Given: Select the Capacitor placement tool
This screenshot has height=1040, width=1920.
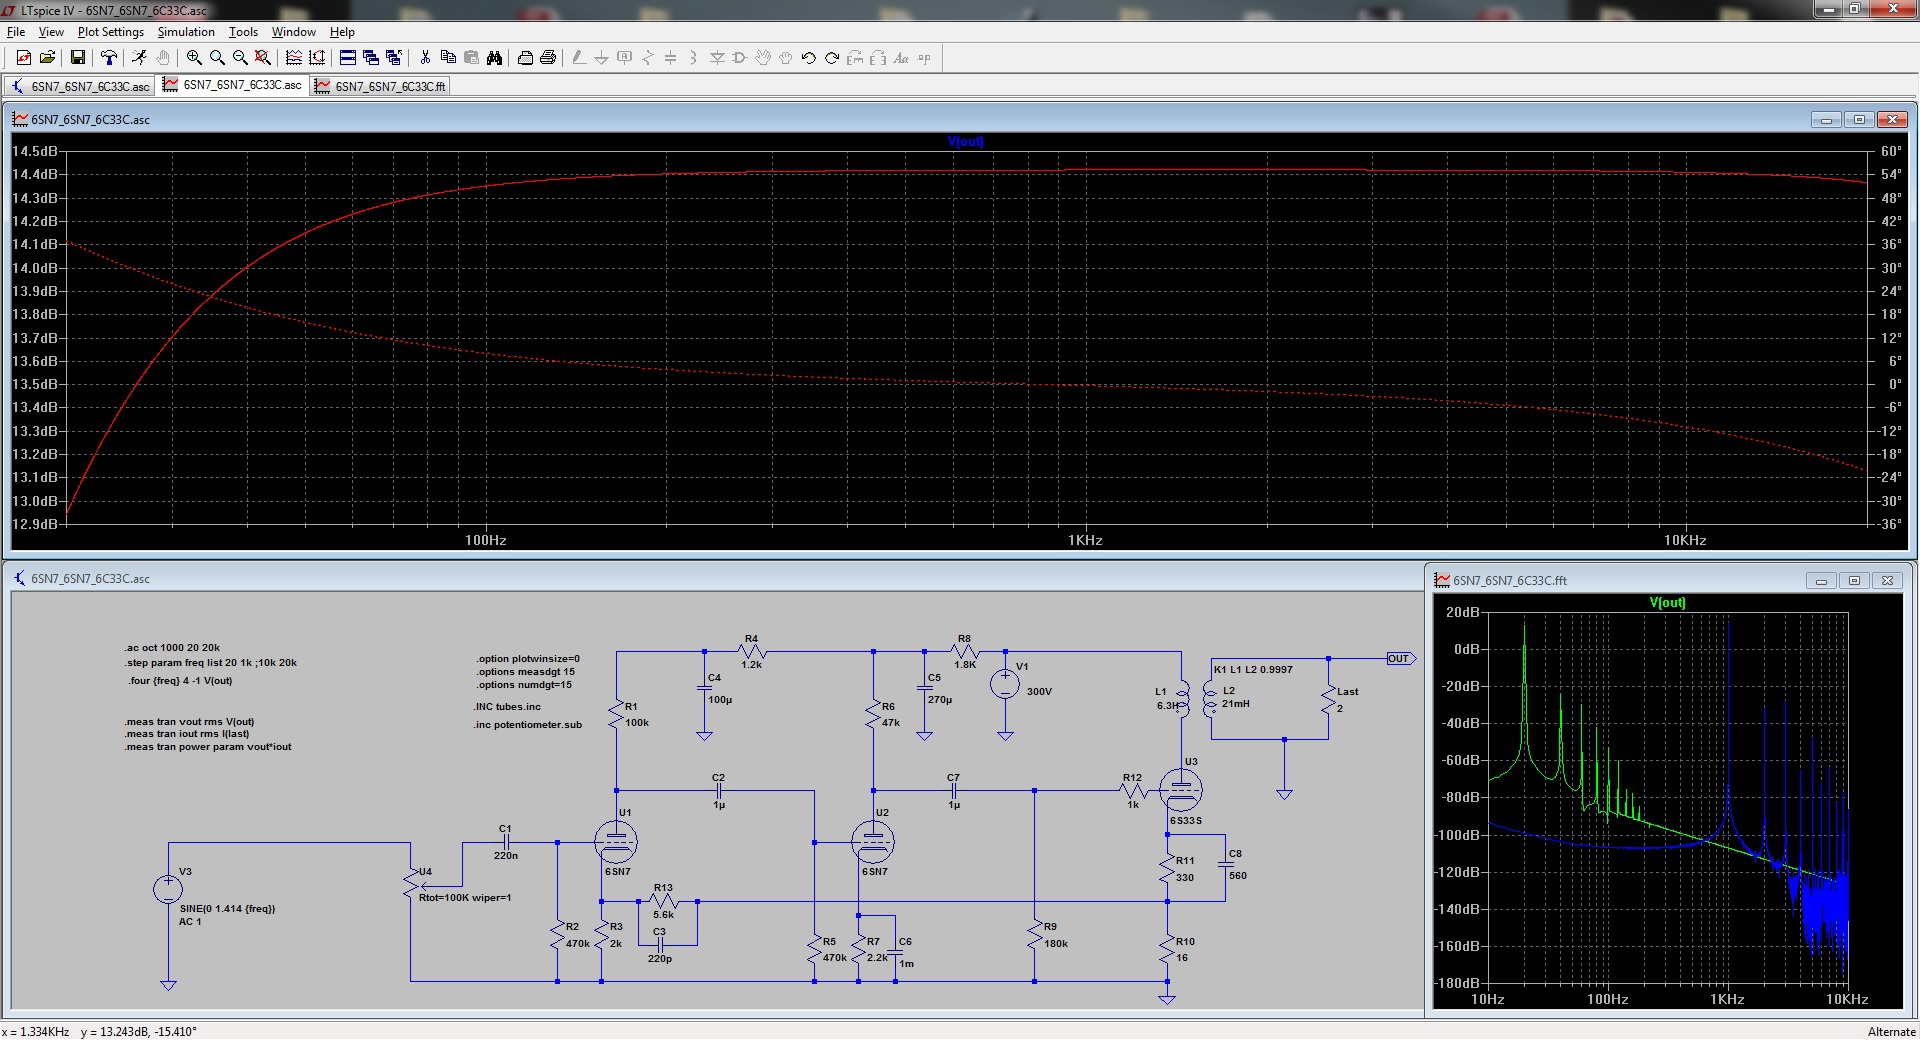Looking at the screenshot, I should [670, 58].
